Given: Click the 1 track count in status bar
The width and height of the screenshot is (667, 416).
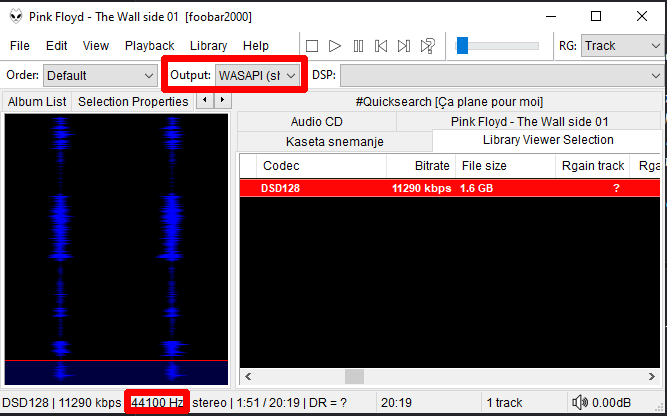Looking at the screenshot, I should click(504, 402).
